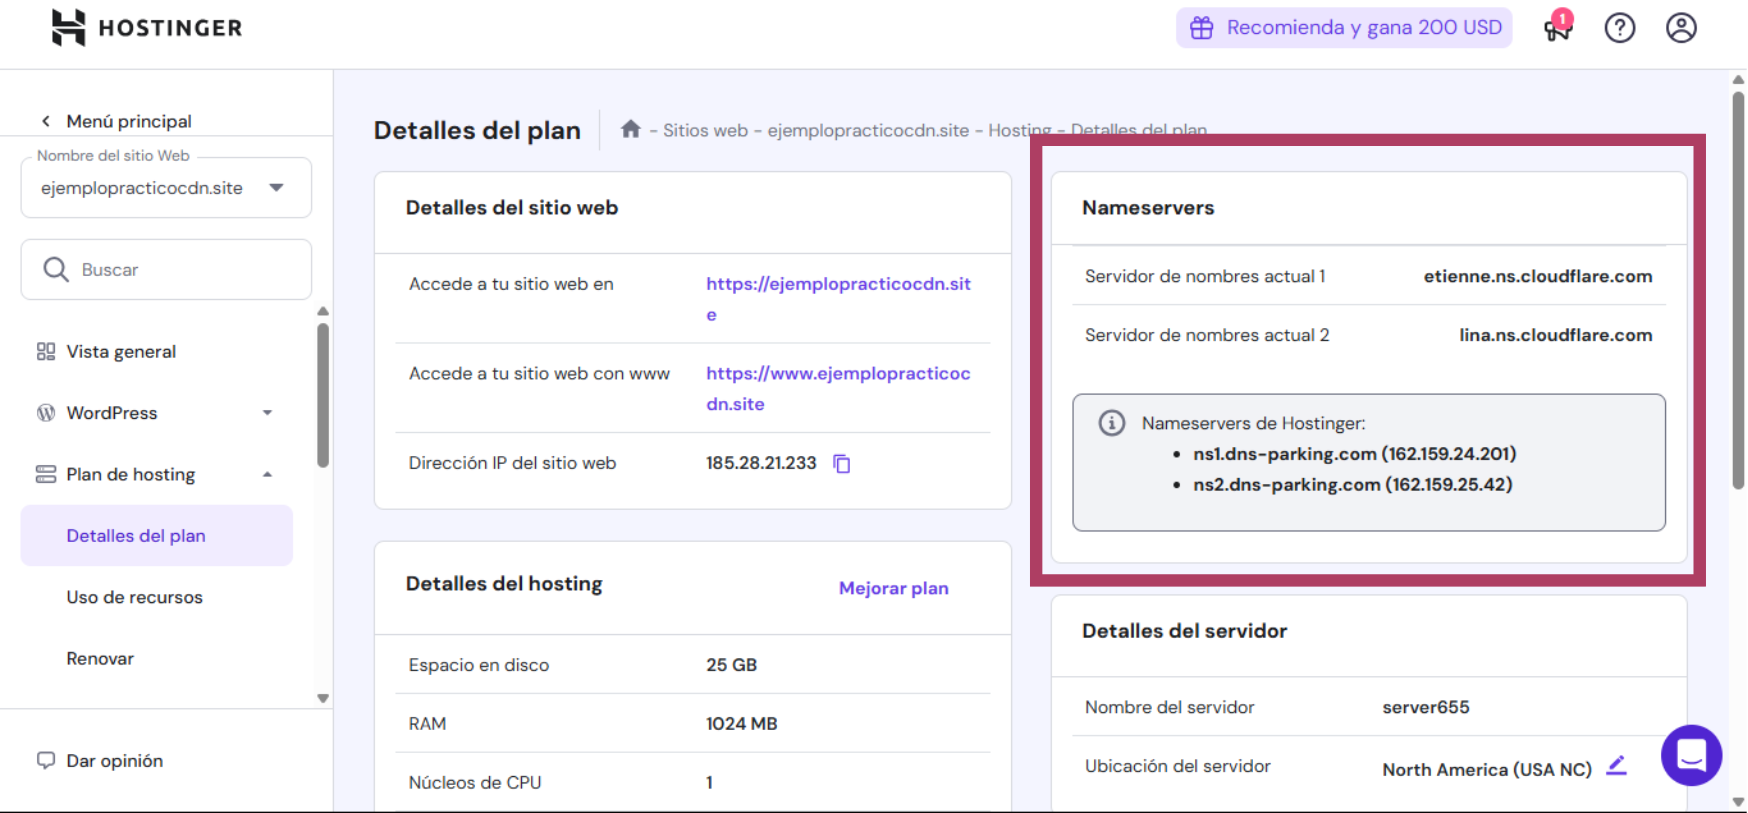The height and width of the screenshot is (813, 1748).
Task: Open https://www.ejemplopracticocdn.site link
Action: (838, 388)
